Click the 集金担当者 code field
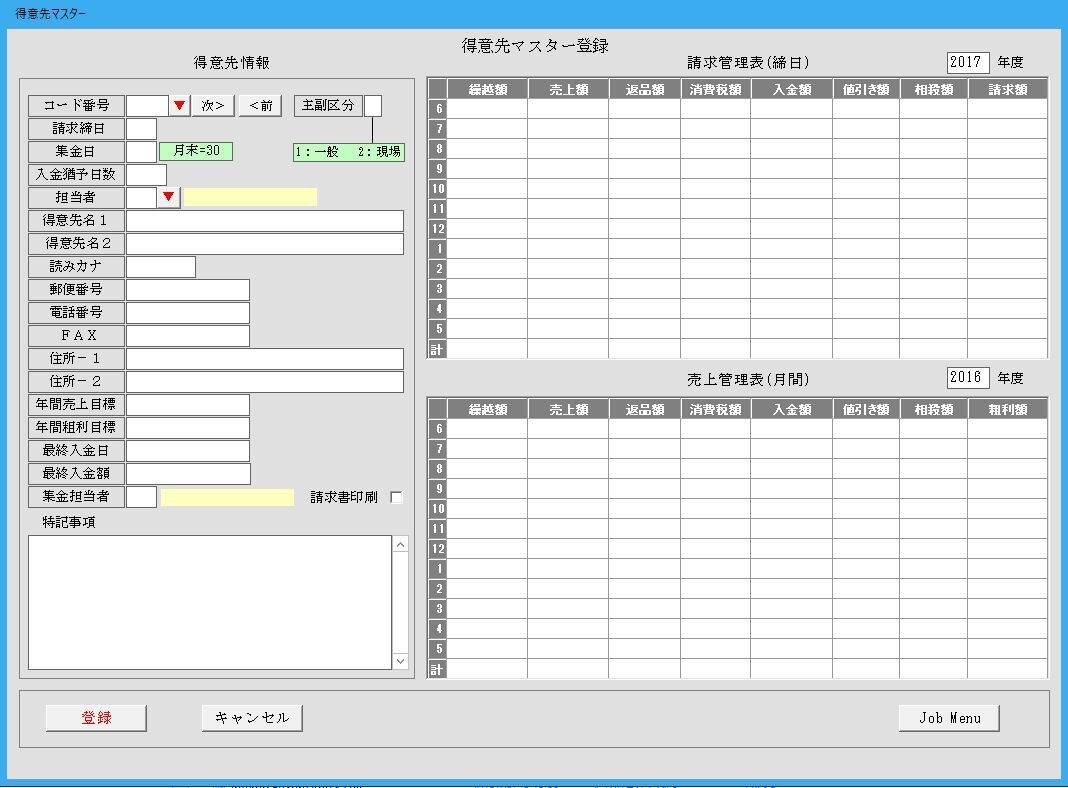Image resolution: width=1068 pixels, height=788 pixels. (142, 497)
